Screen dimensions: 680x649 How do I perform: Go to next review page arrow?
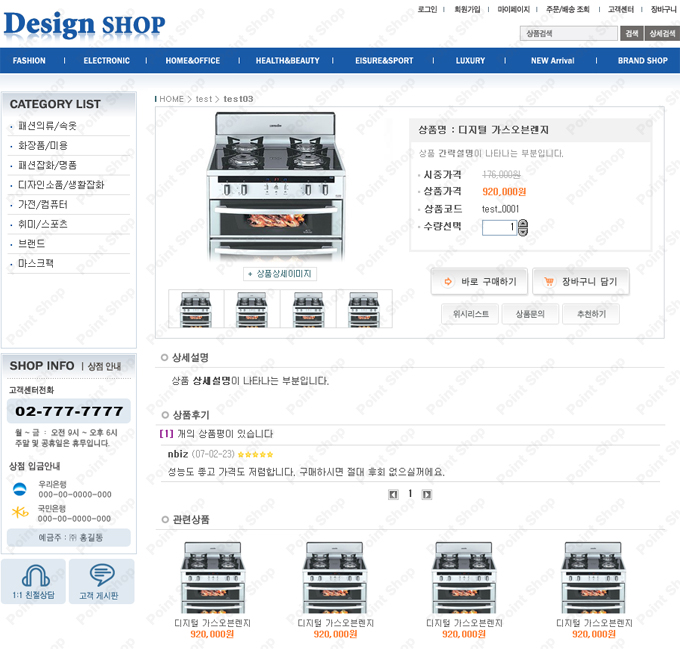pyautogui.click(x=427, y=494)
